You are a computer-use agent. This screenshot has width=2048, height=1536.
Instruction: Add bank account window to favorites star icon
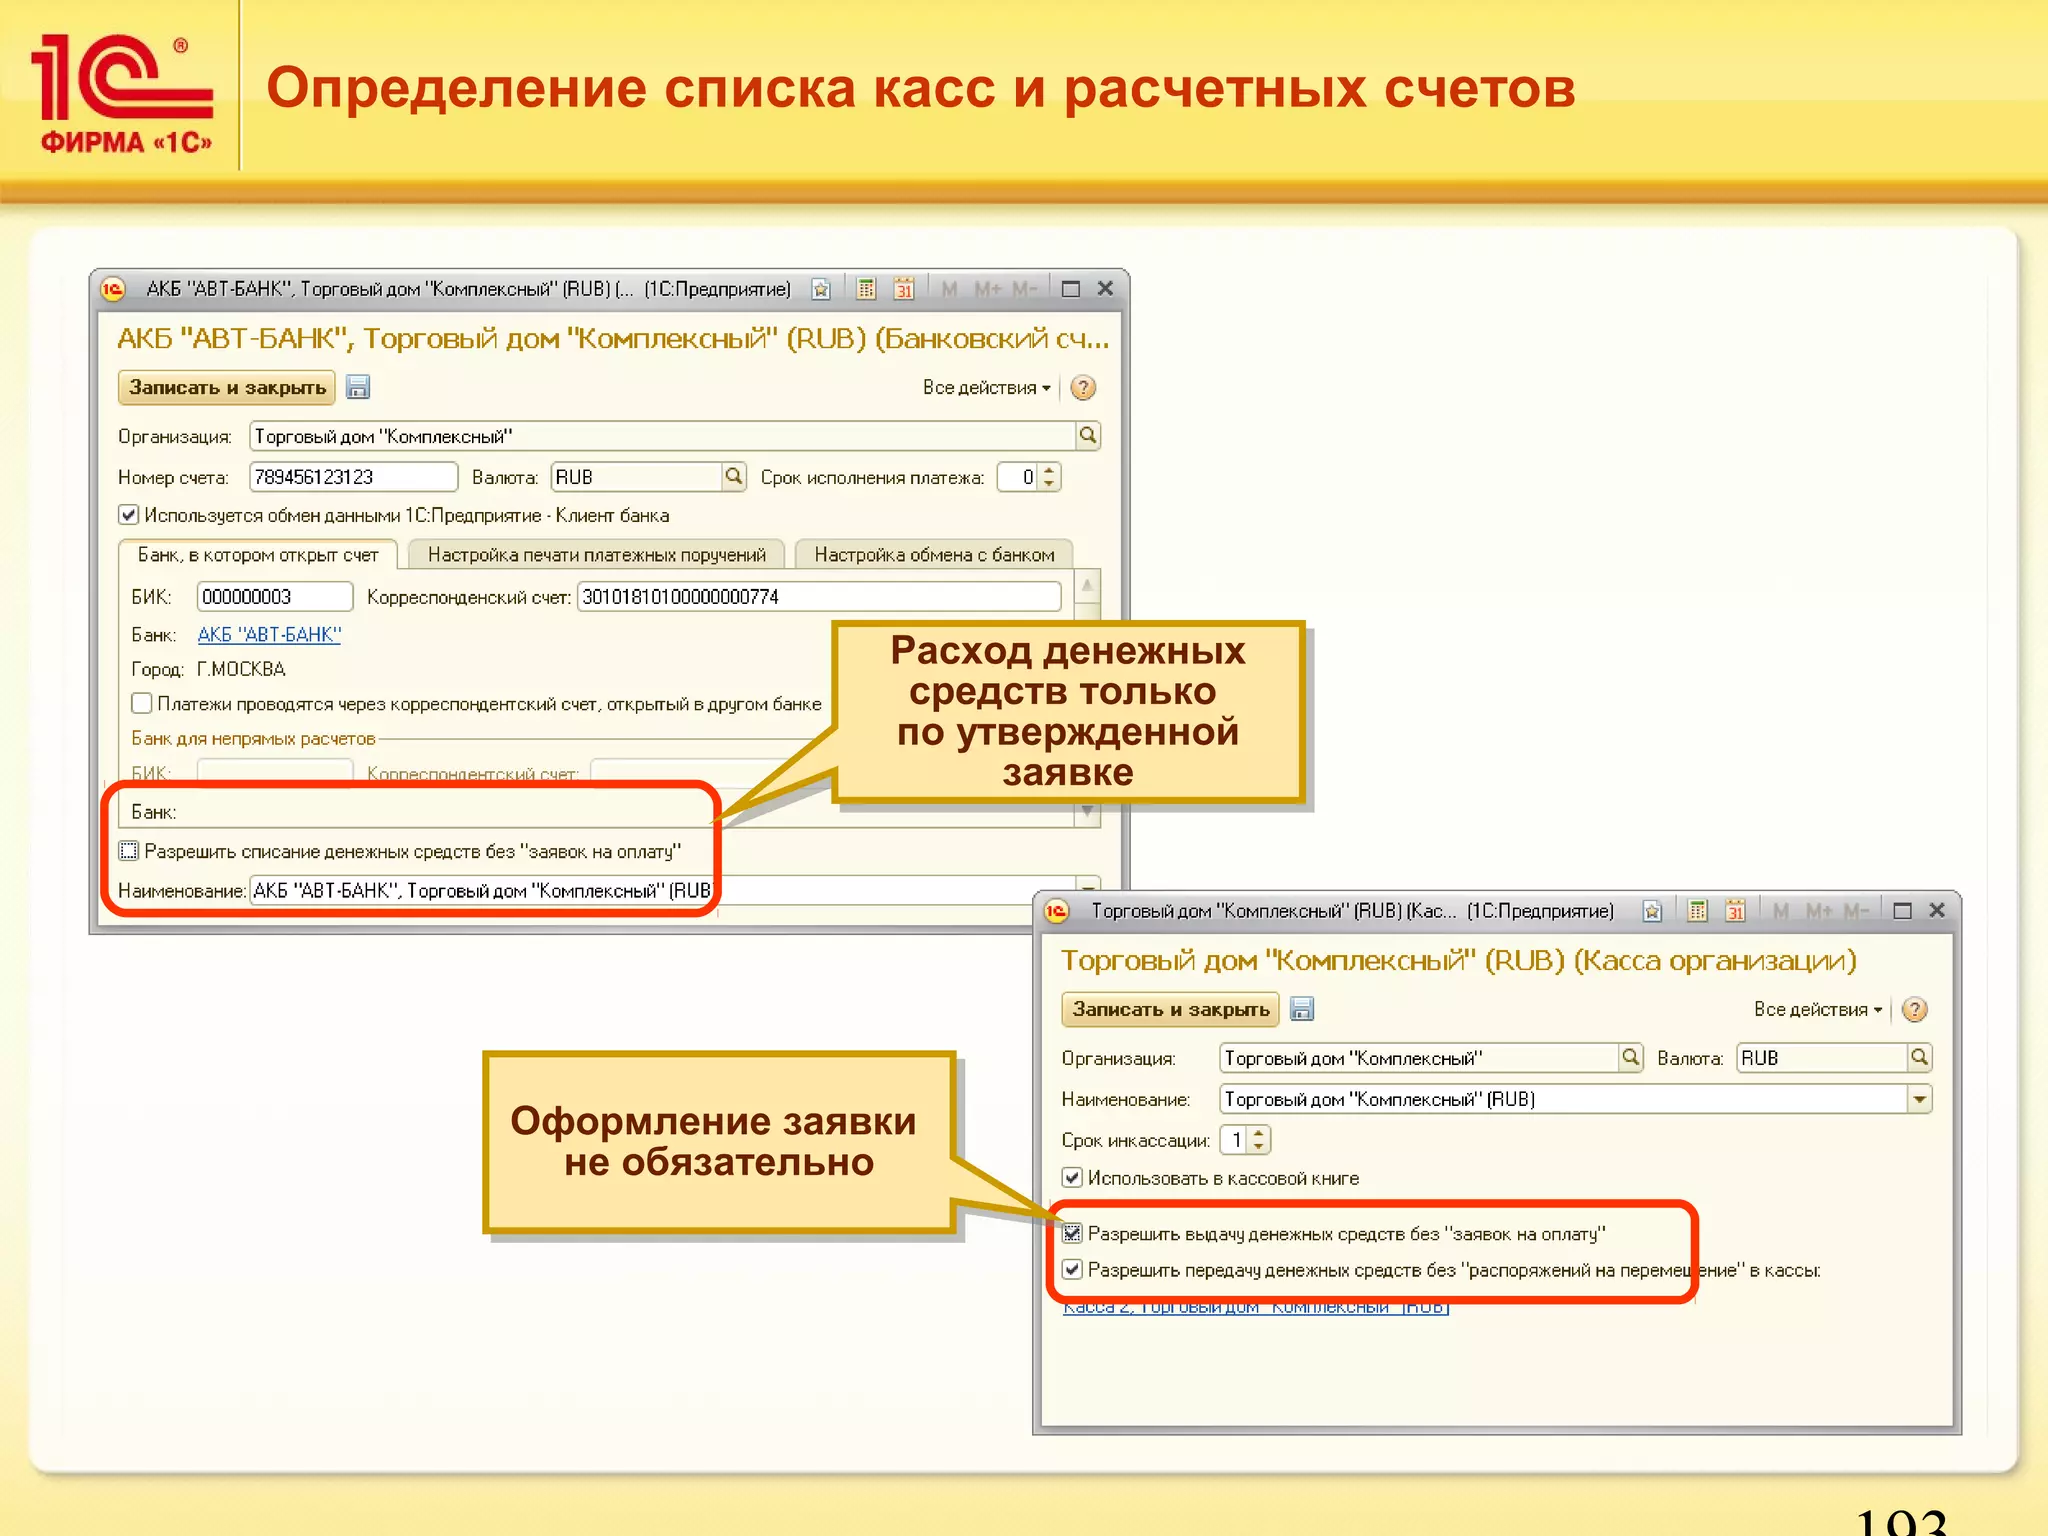821,289
